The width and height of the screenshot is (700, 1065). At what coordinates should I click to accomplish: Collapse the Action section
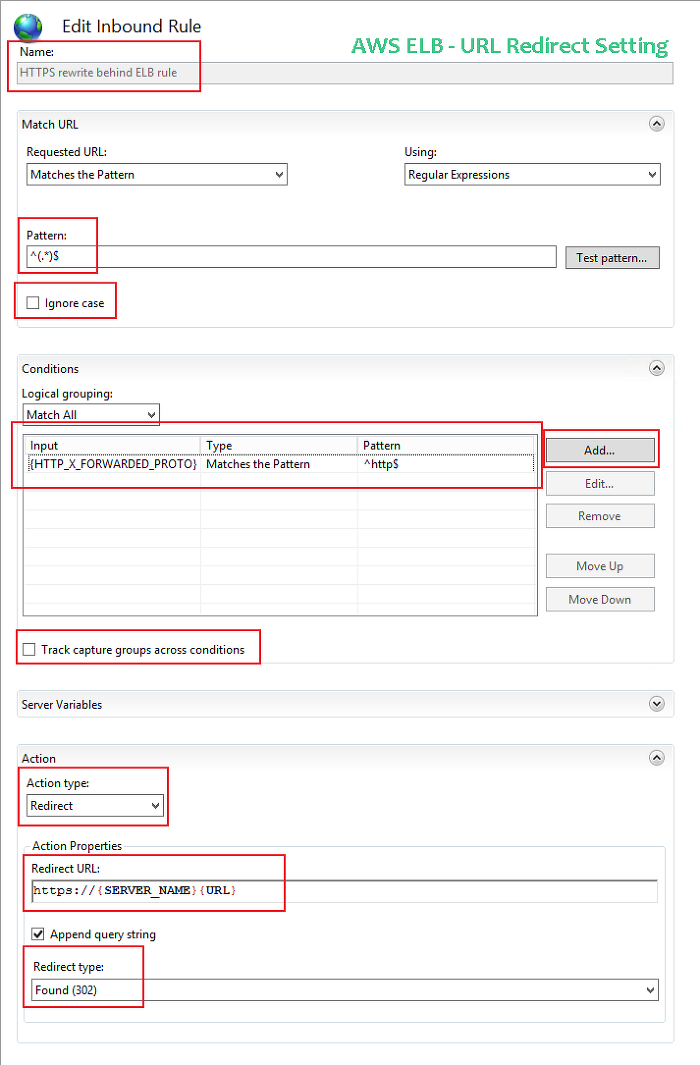click(x=657, y=758)
